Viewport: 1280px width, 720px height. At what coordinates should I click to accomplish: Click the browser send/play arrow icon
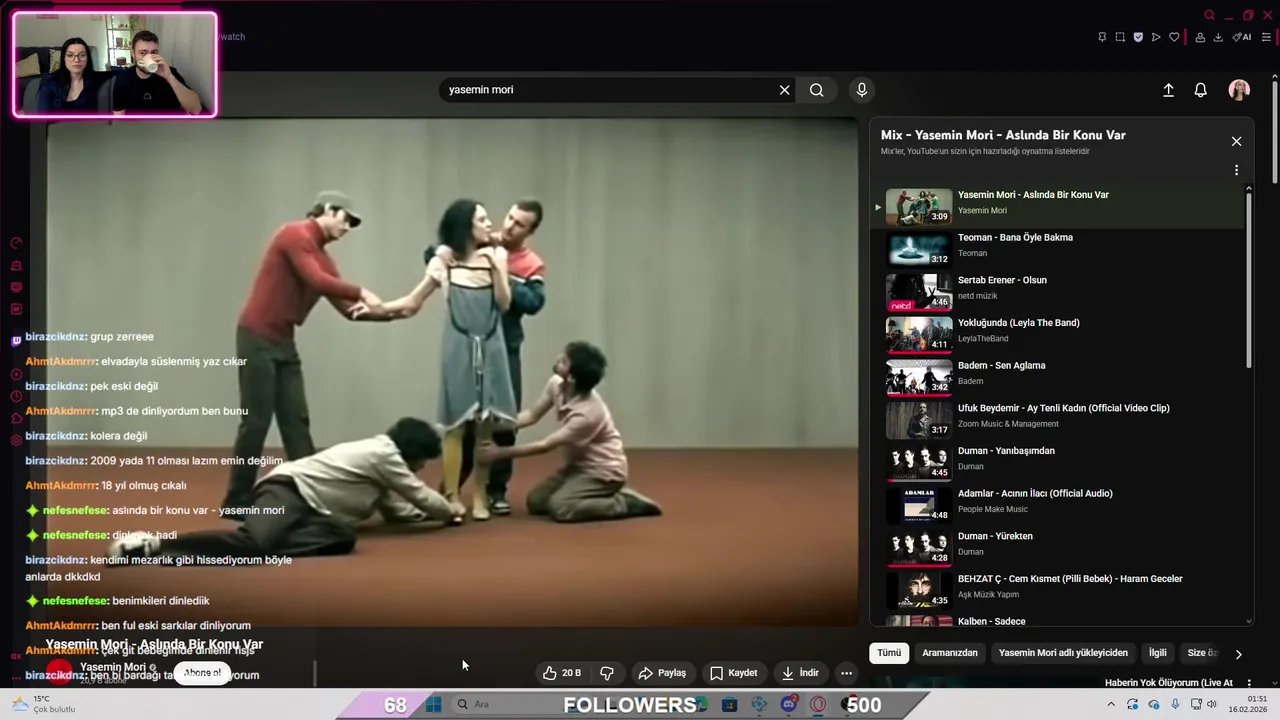[1156, 37]
